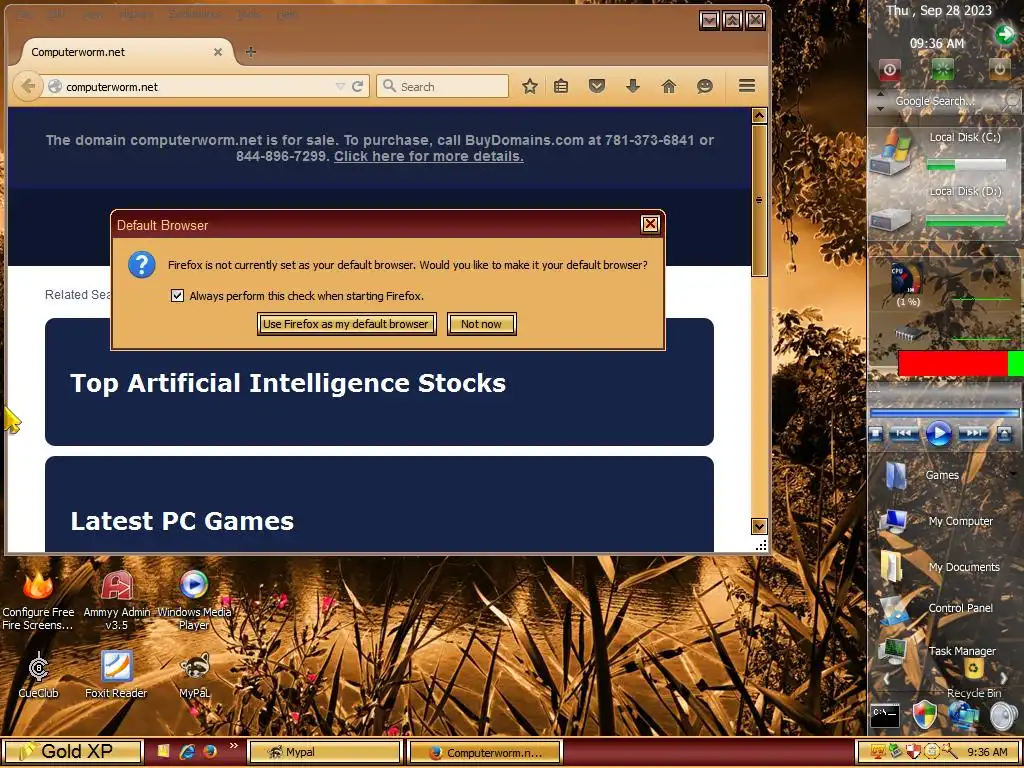Screen dimensions: 1024x768
Task: Open Click here for more details link
Action: click(x=428, y=156)
